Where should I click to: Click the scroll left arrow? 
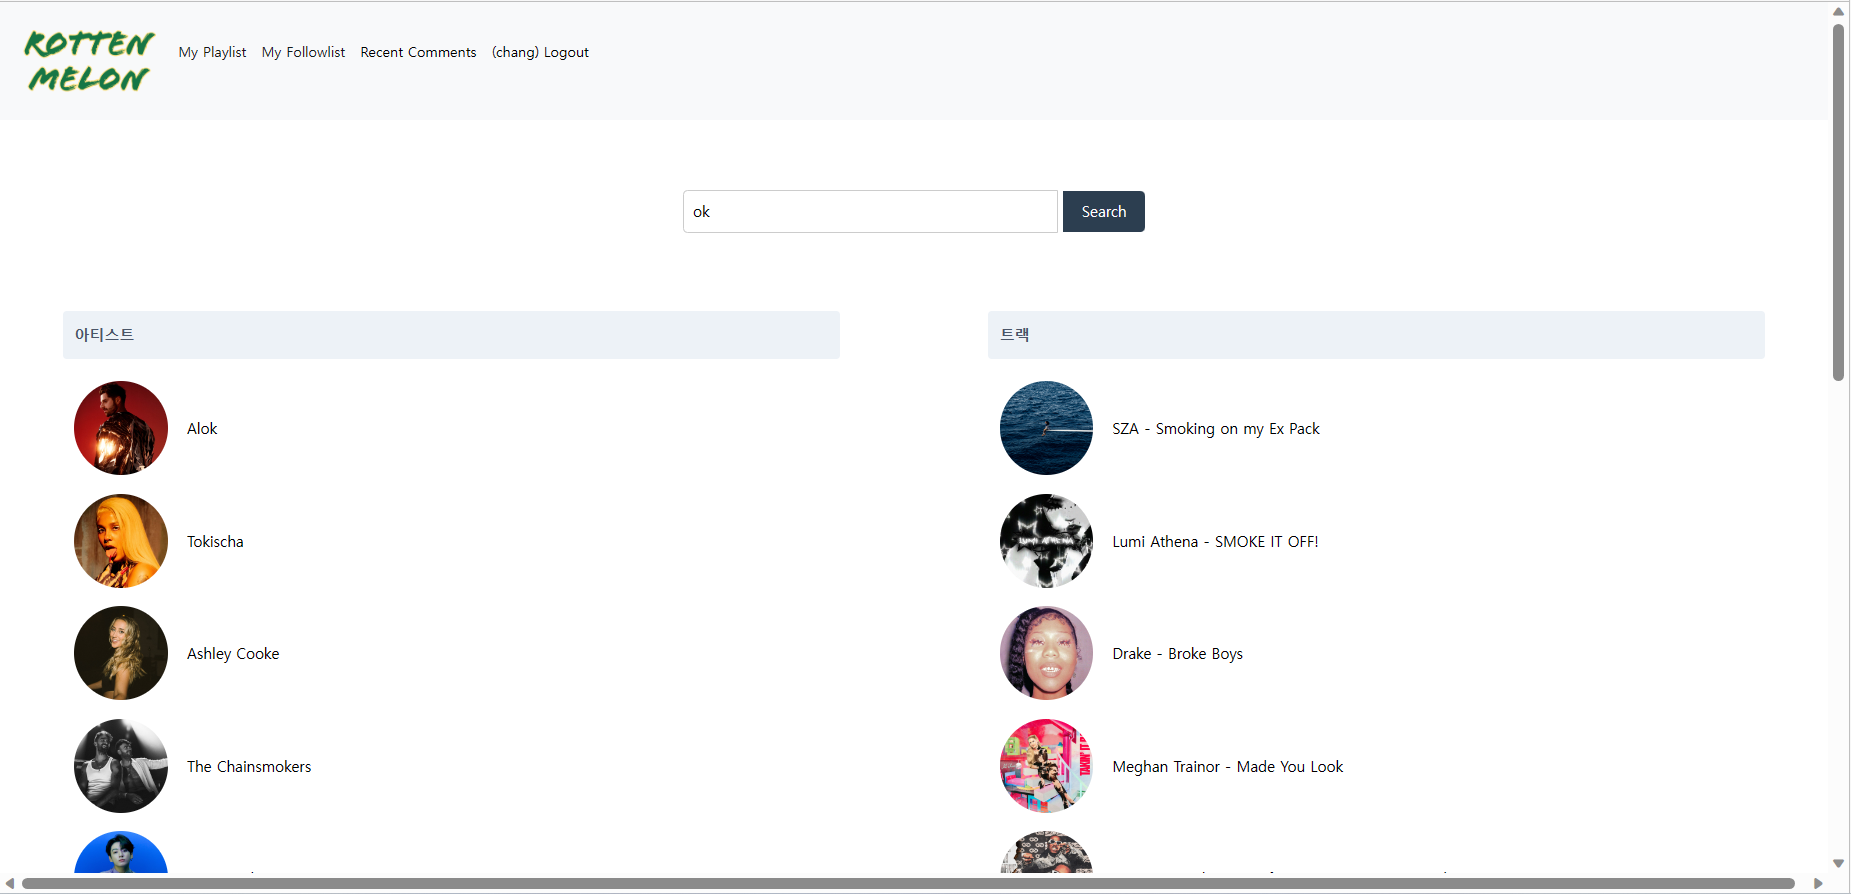coord(10,884)
